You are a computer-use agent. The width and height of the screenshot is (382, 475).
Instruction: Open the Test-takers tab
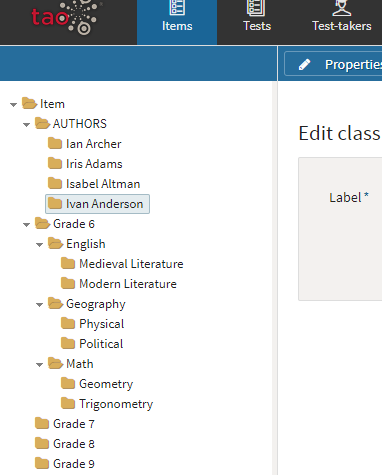pyautogui.click(x=342, y=22)
